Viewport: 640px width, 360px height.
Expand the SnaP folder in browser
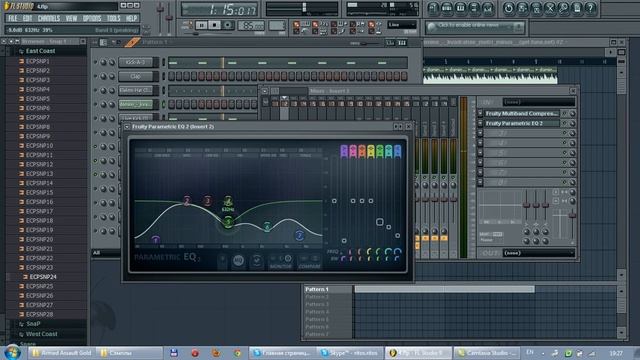(x=33, y=324)
